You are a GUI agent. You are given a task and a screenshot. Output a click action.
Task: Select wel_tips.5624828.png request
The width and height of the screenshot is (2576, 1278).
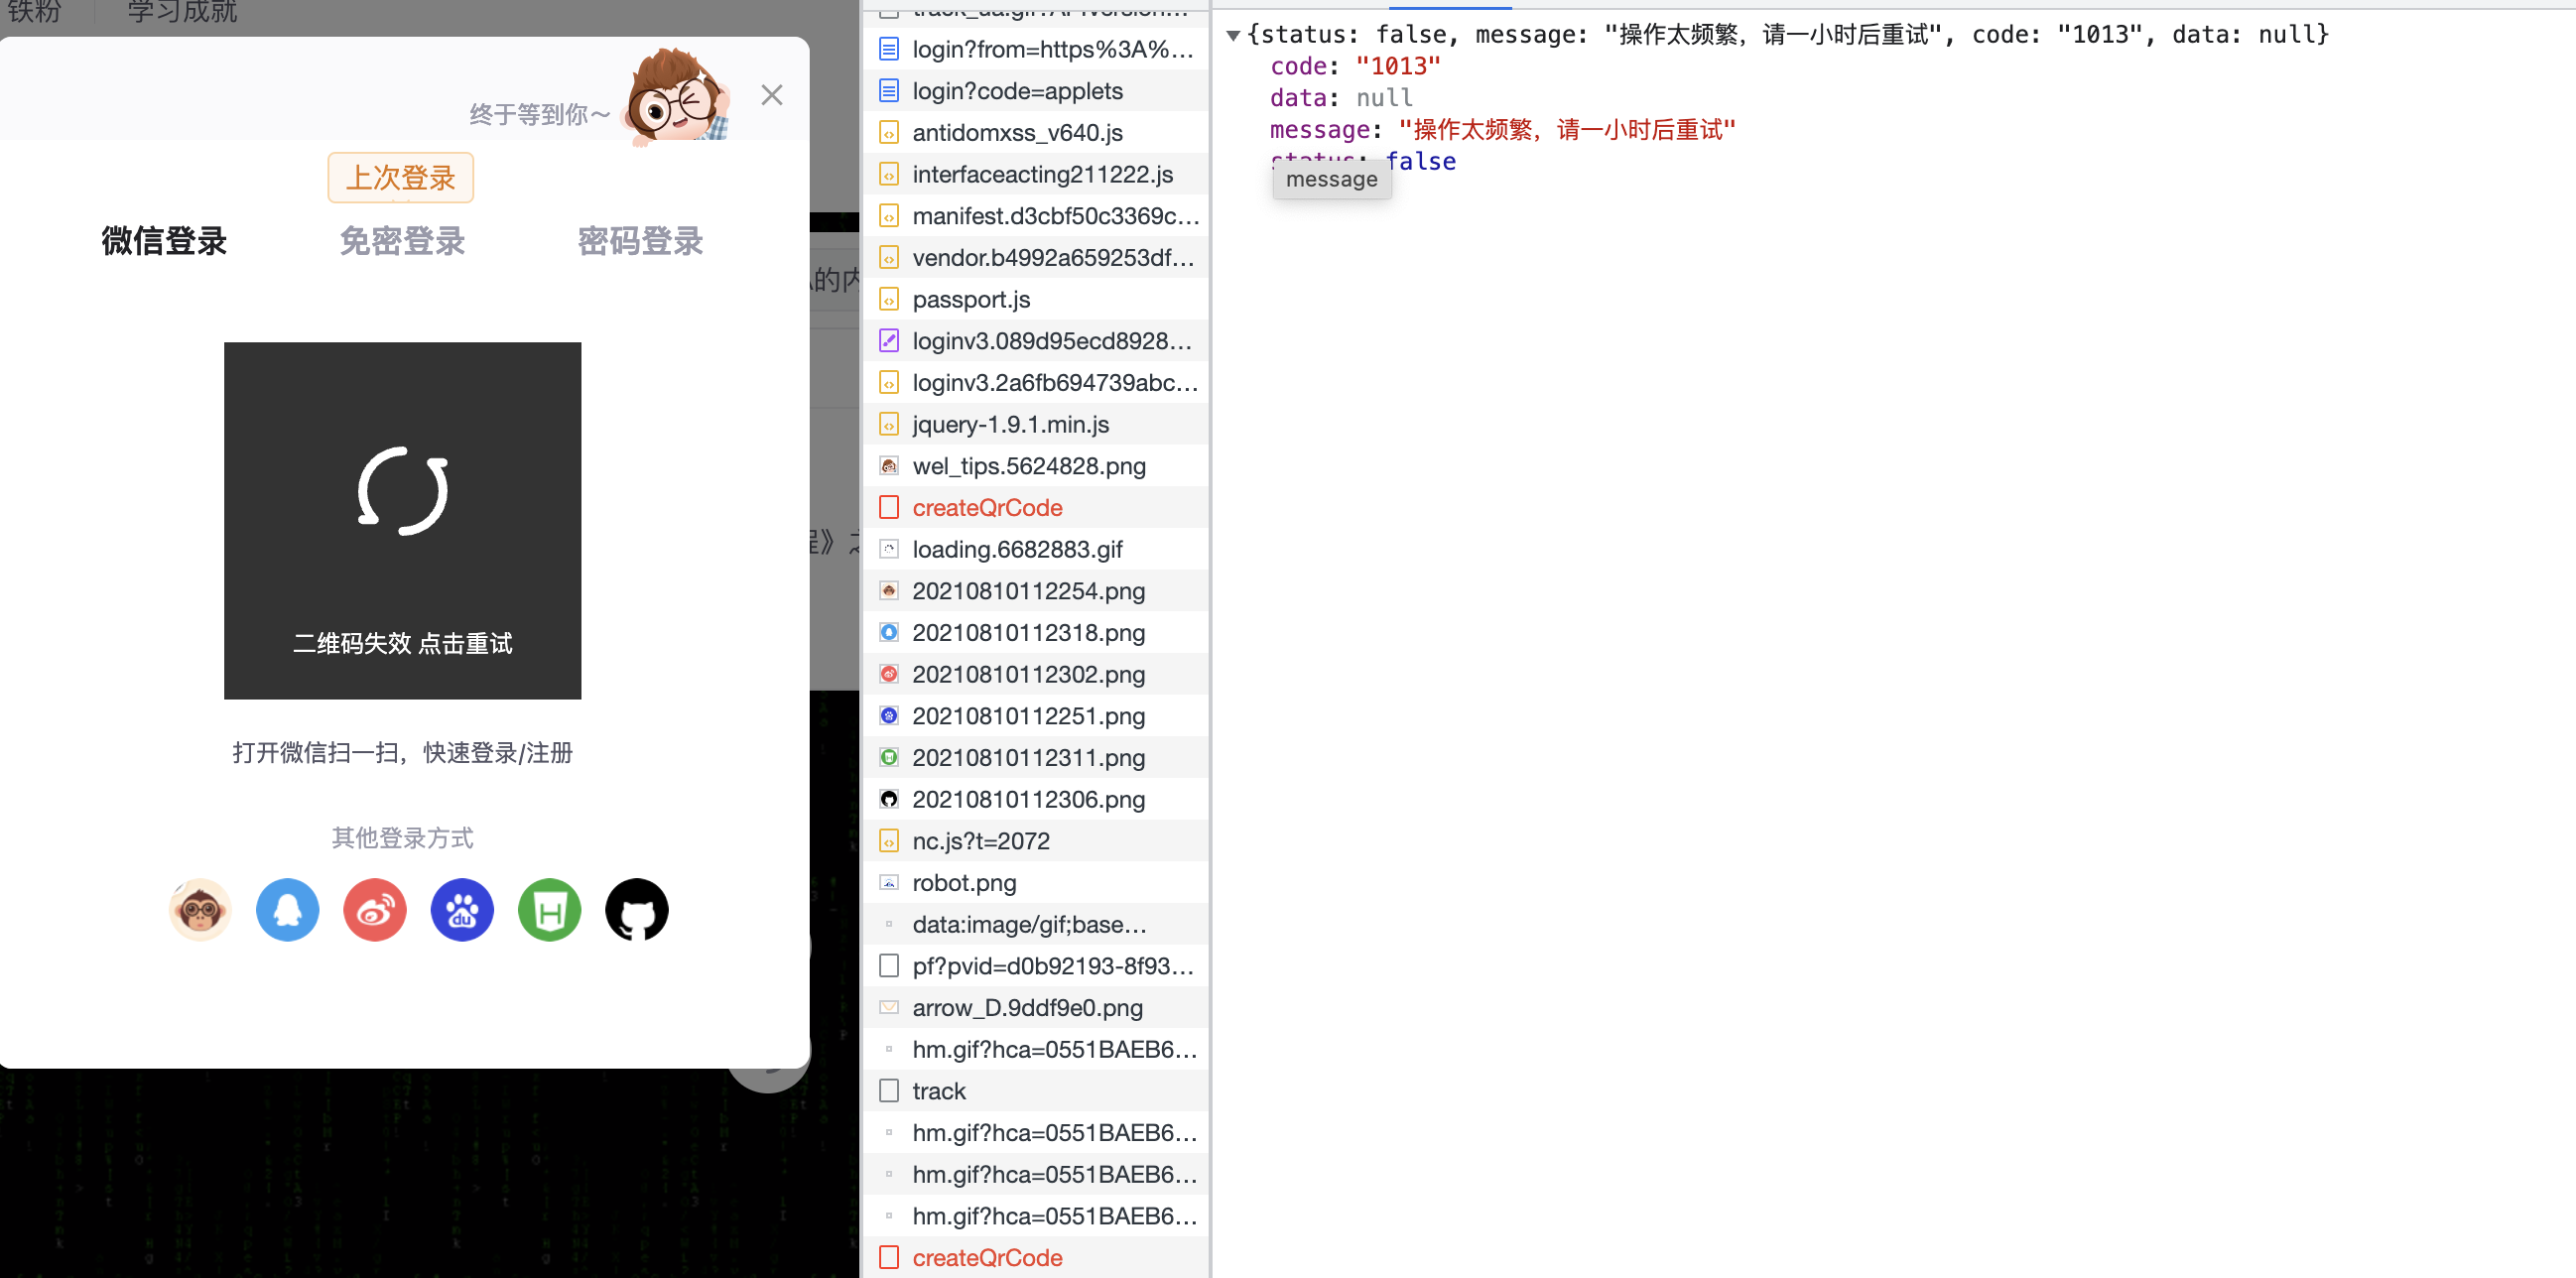pyautogui.click(x=1035, y=466)
